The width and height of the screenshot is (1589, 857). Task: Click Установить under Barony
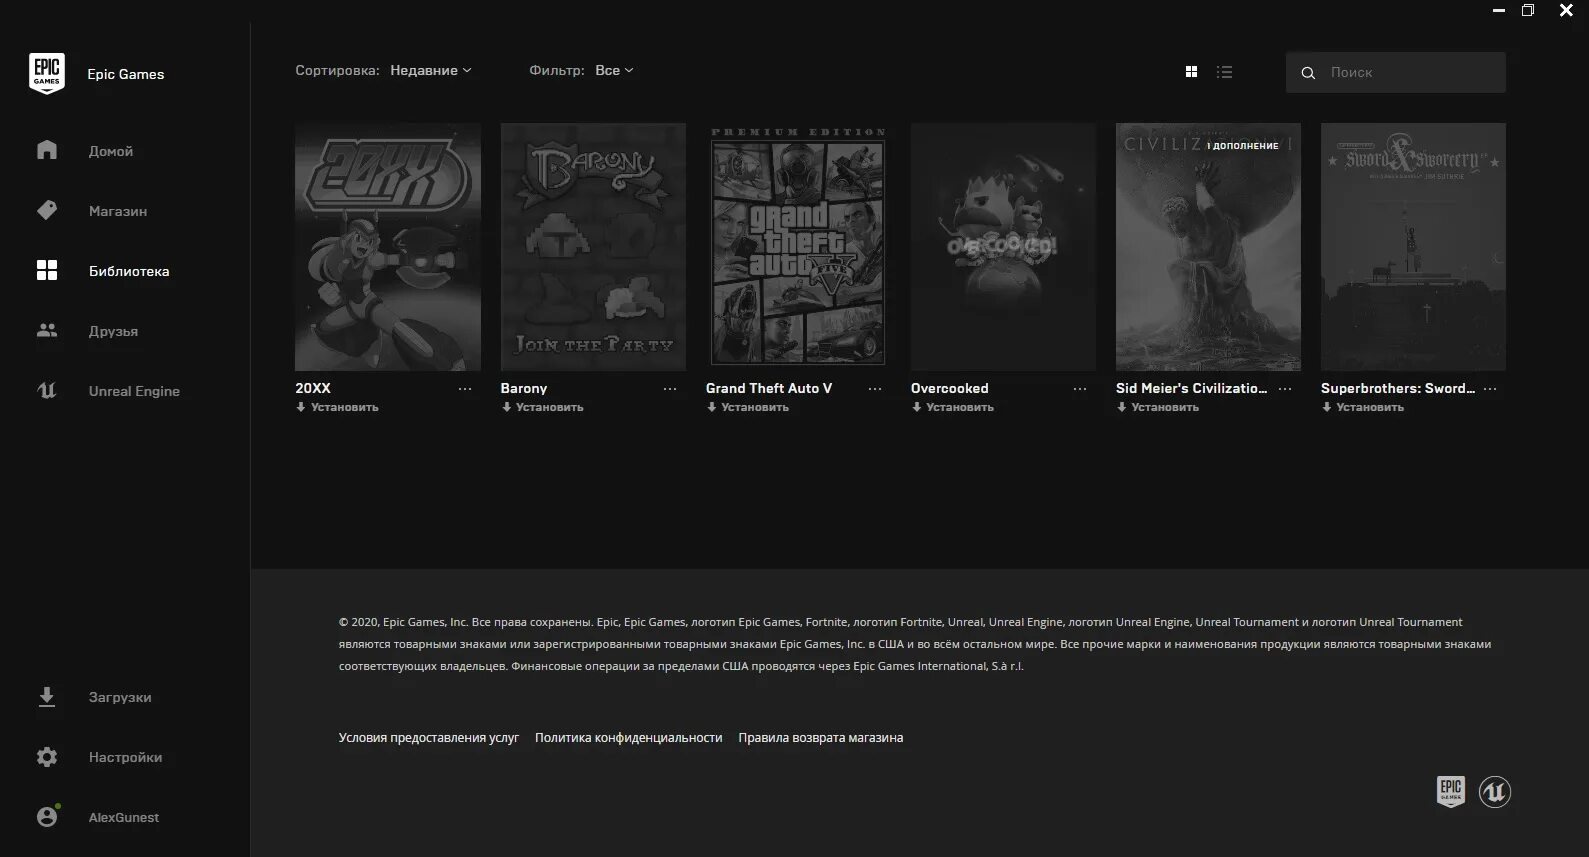click(x=542, y=407)
